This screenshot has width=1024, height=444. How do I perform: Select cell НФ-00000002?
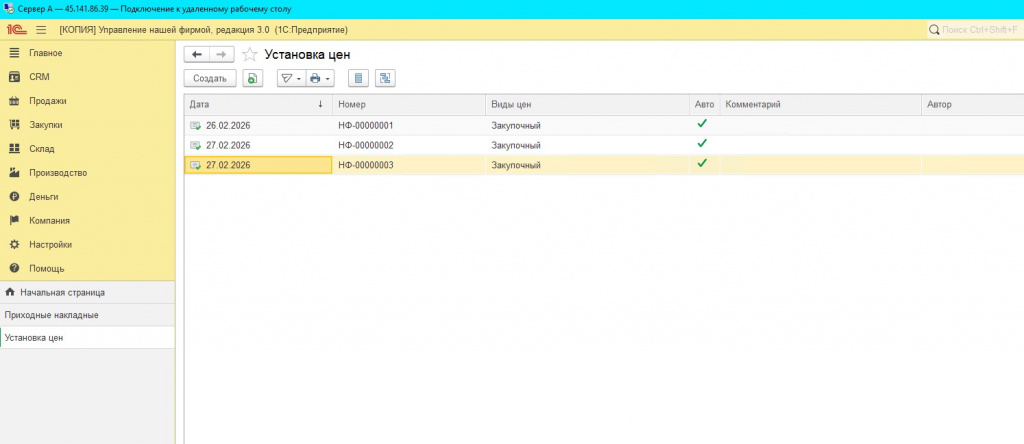409,146
